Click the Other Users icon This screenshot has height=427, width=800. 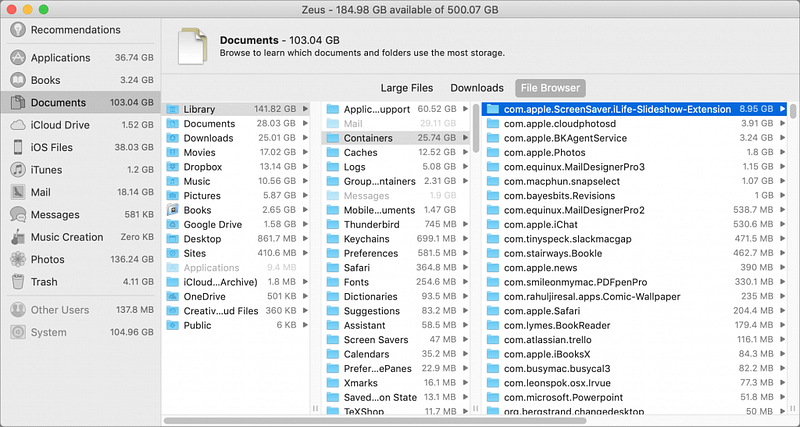point(18,310)
